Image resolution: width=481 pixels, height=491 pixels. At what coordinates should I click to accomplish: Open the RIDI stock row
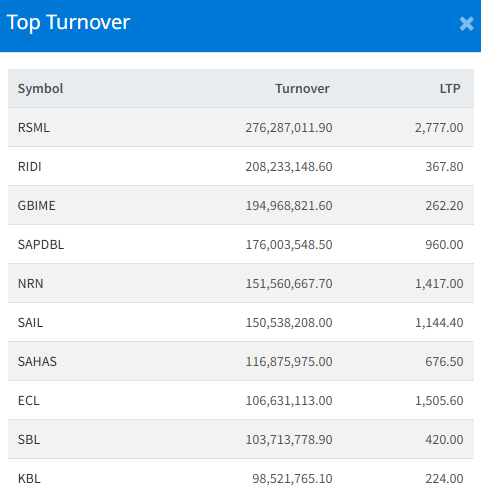(x=241, y=166)
